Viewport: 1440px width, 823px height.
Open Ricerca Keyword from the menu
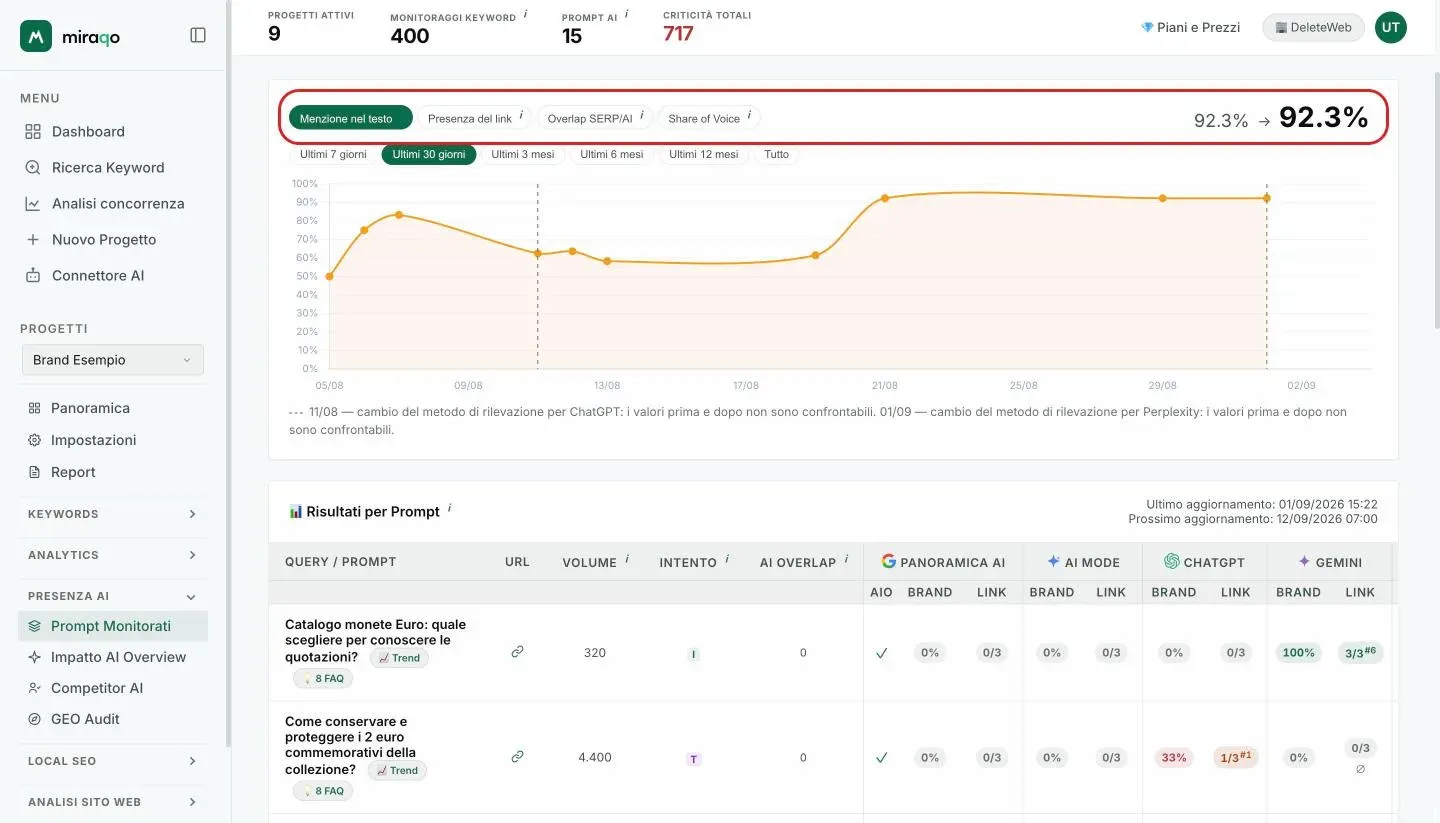click(x=108, y=168)
